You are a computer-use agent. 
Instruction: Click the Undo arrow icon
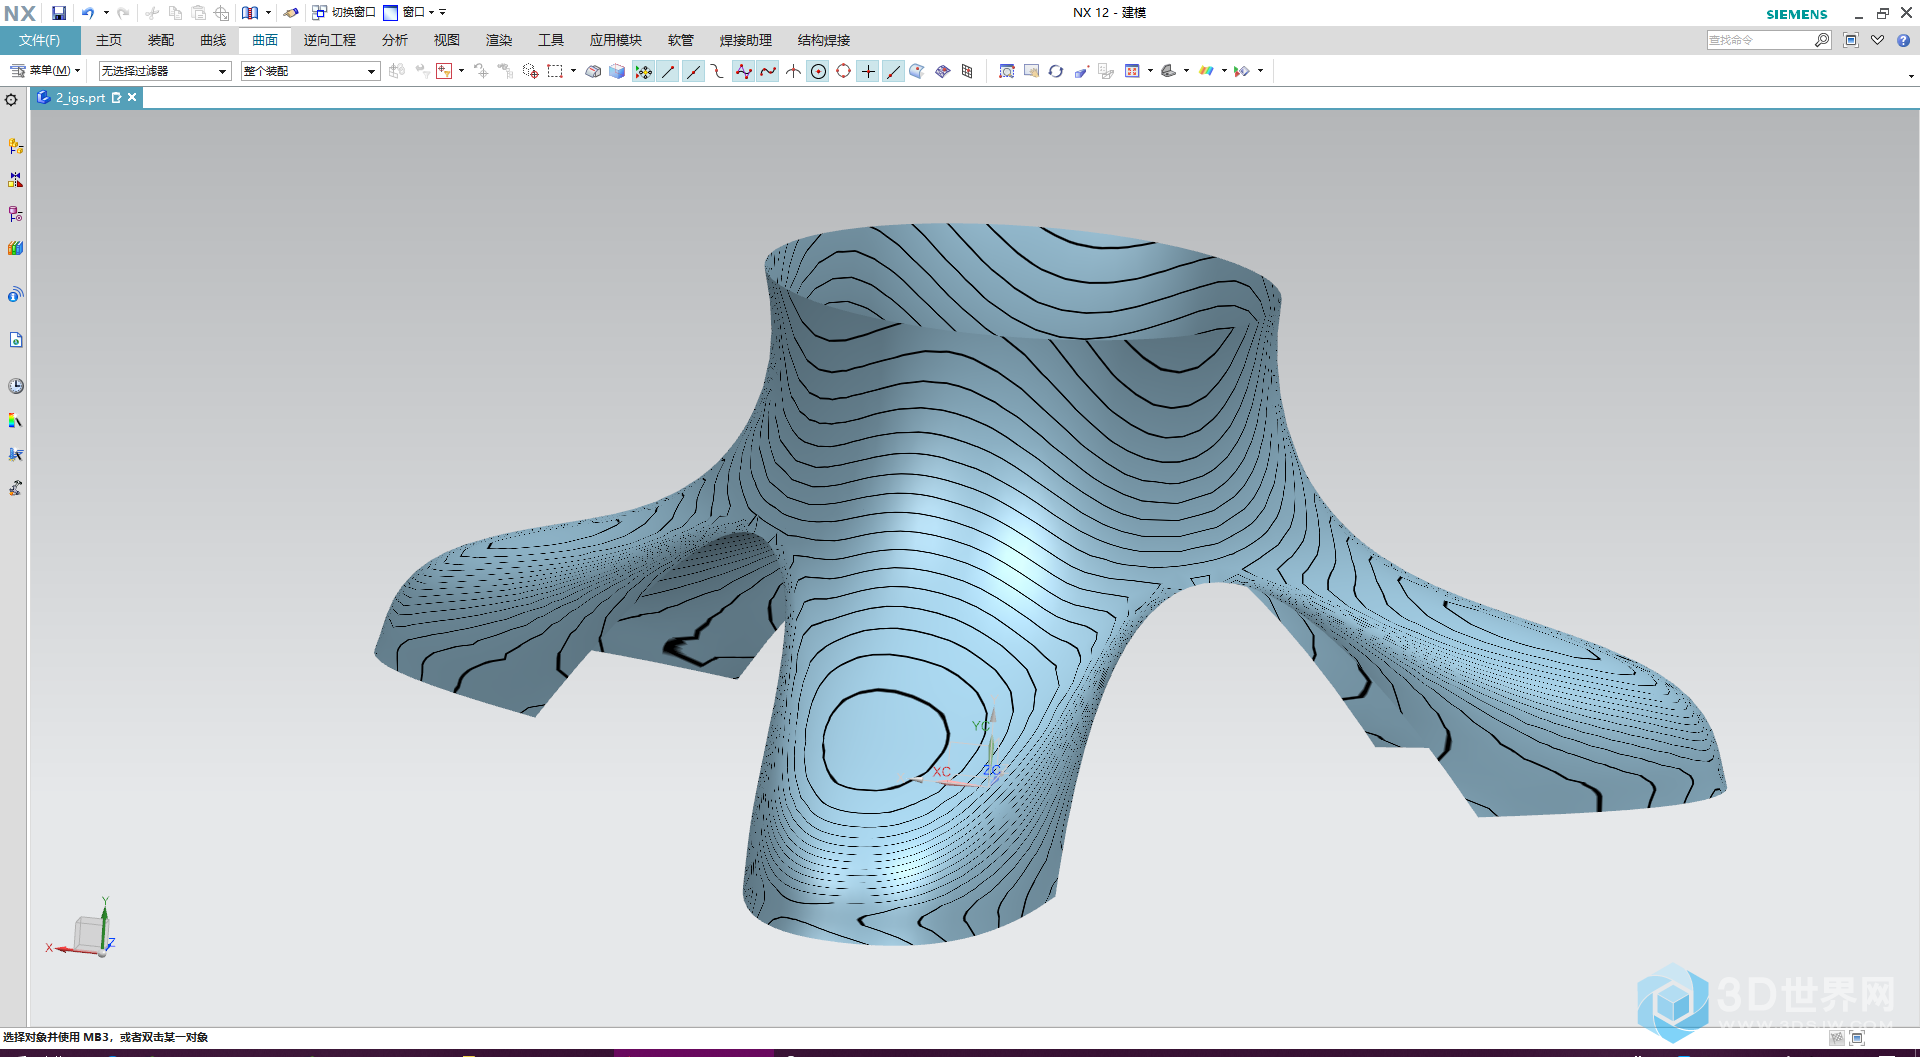(x=88, y=13)
